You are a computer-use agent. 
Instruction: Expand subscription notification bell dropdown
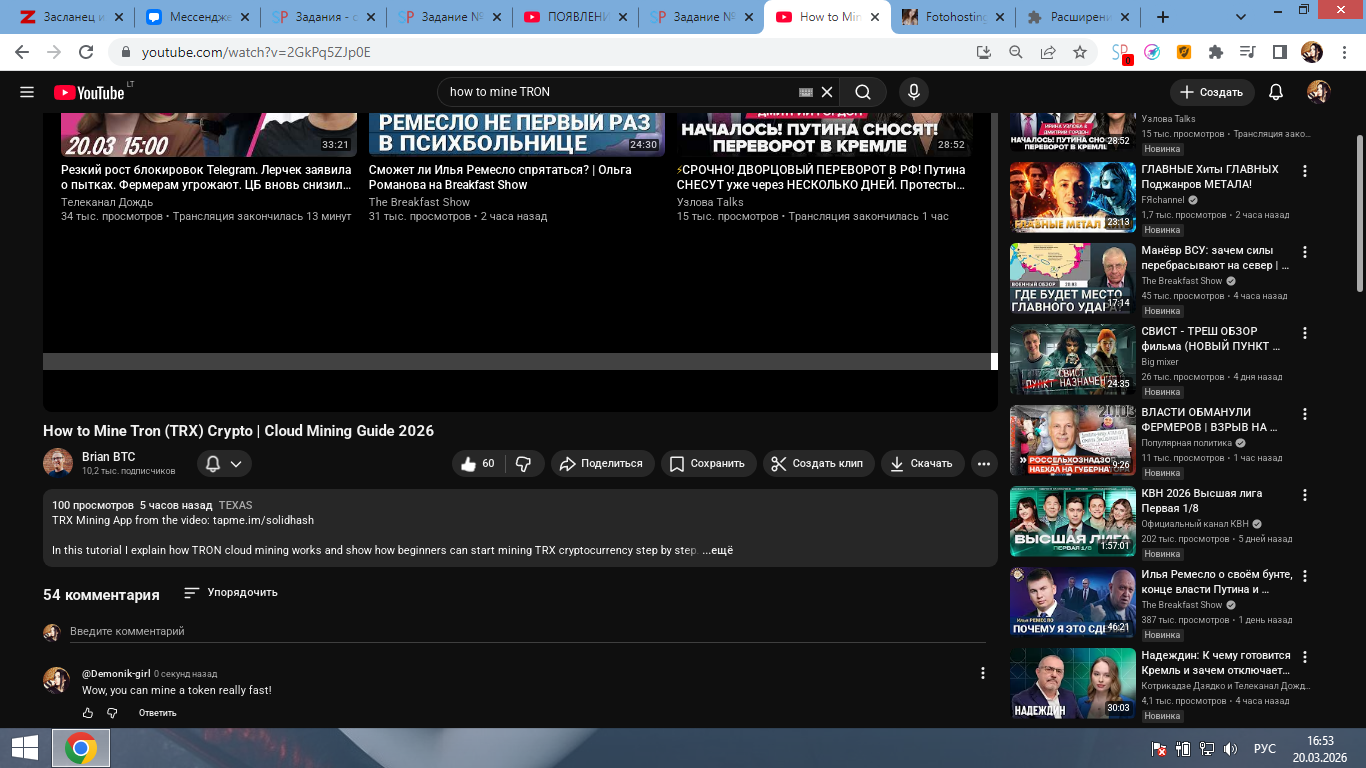pos(224,464)
